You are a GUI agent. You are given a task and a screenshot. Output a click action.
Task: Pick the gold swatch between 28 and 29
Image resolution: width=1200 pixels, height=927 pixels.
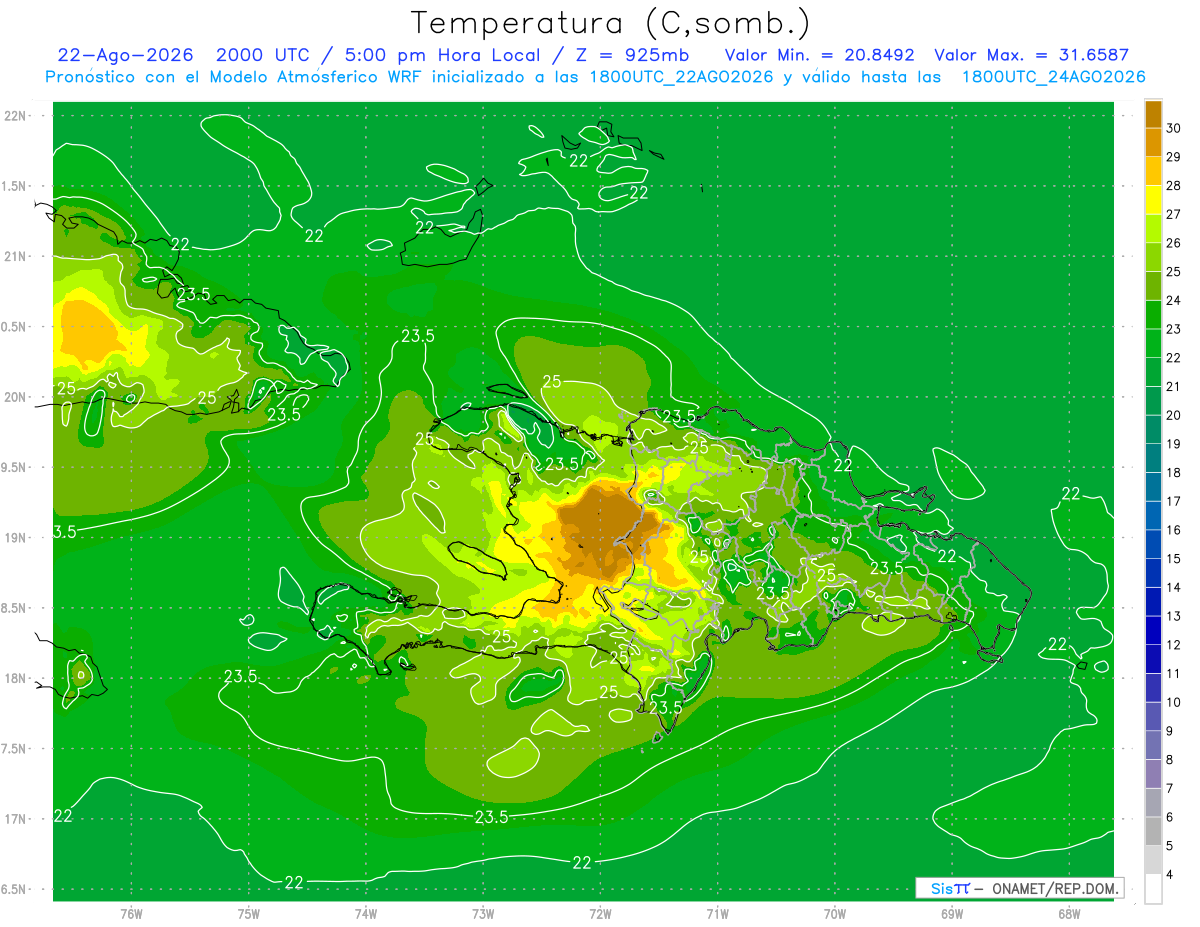coord(1153,171)
